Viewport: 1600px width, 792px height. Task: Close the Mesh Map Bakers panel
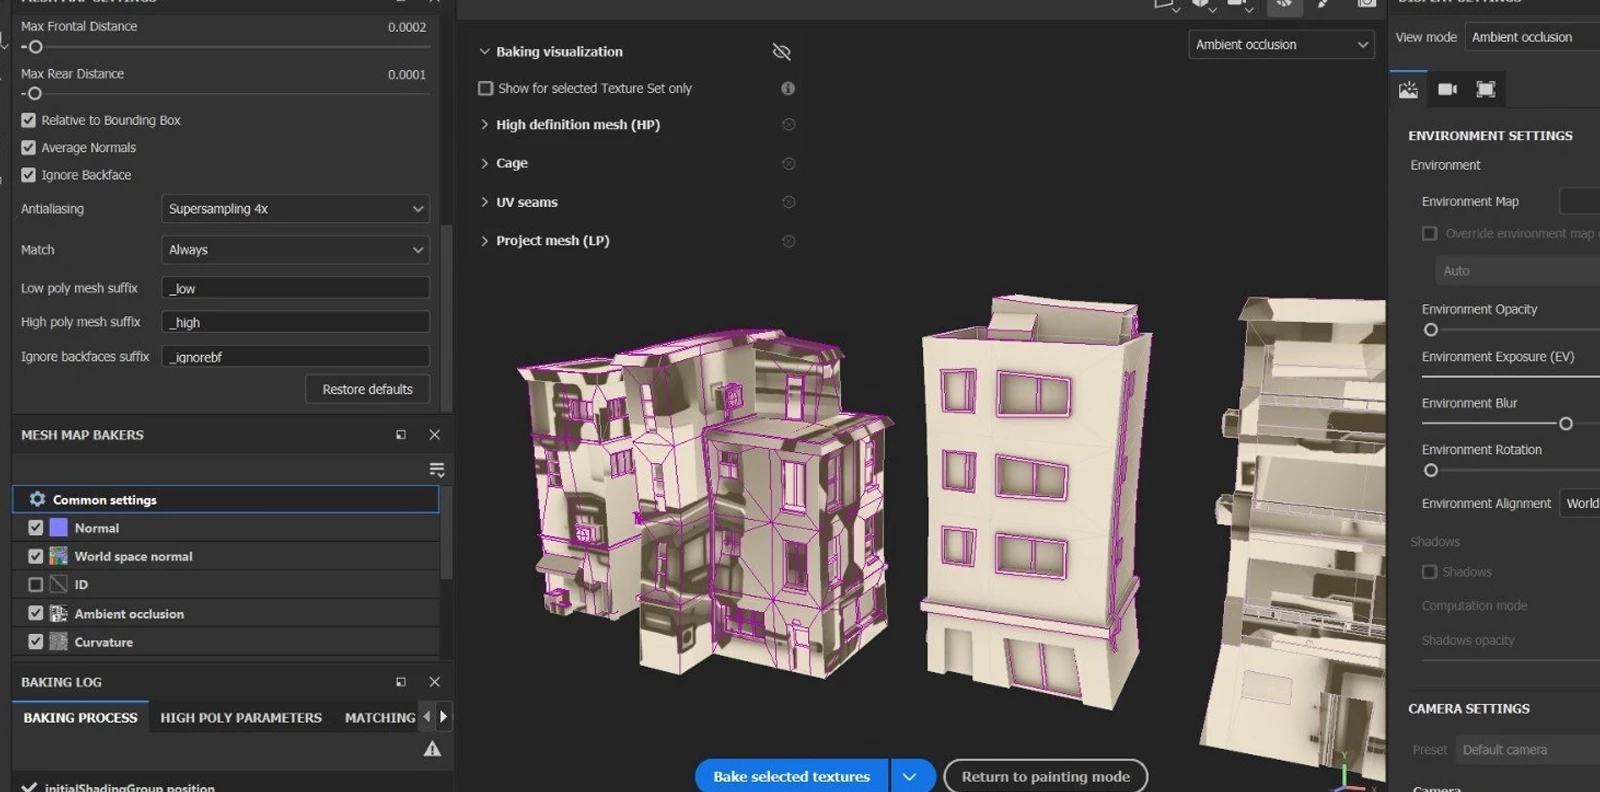[x=434, y=435]
